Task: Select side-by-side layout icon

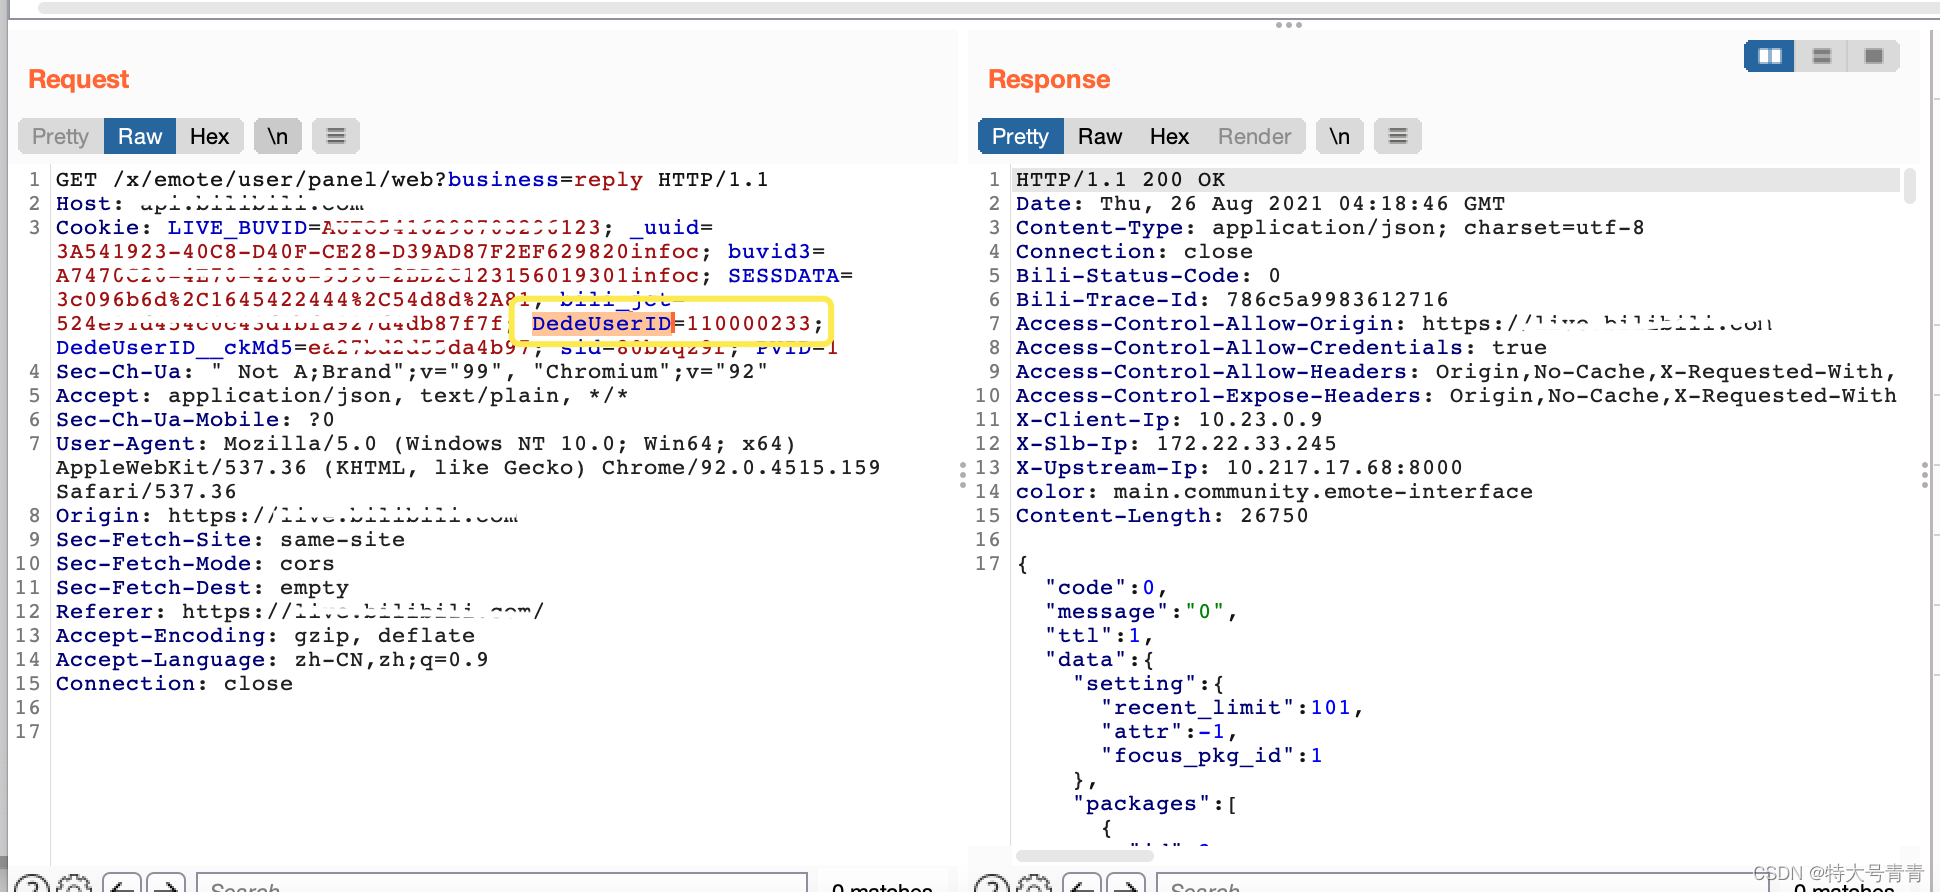Action: [1769, 56]
